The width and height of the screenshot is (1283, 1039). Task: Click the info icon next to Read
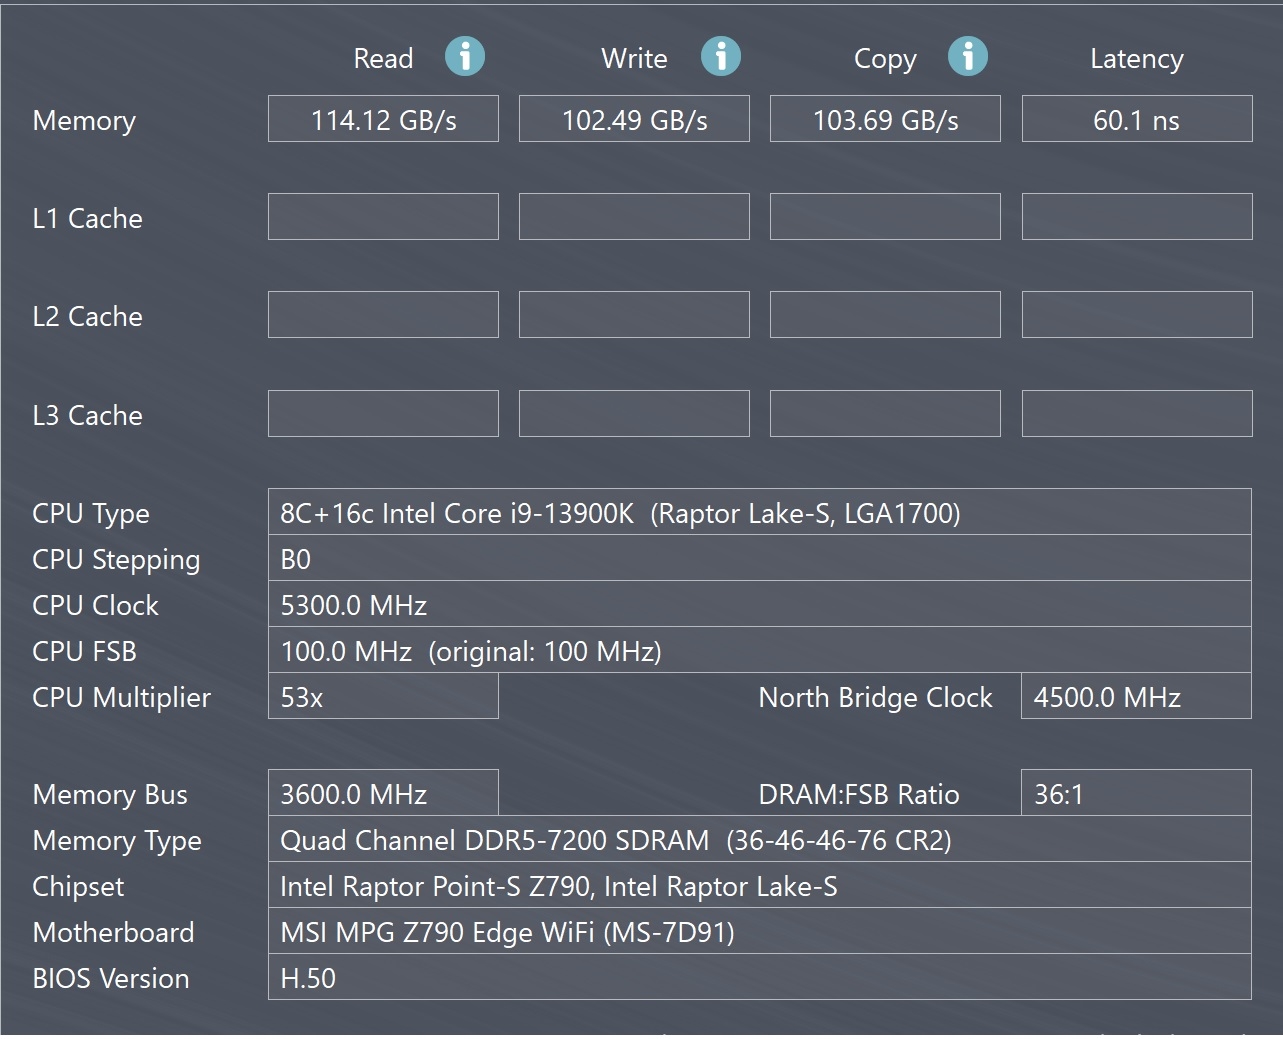pos(465,57)
